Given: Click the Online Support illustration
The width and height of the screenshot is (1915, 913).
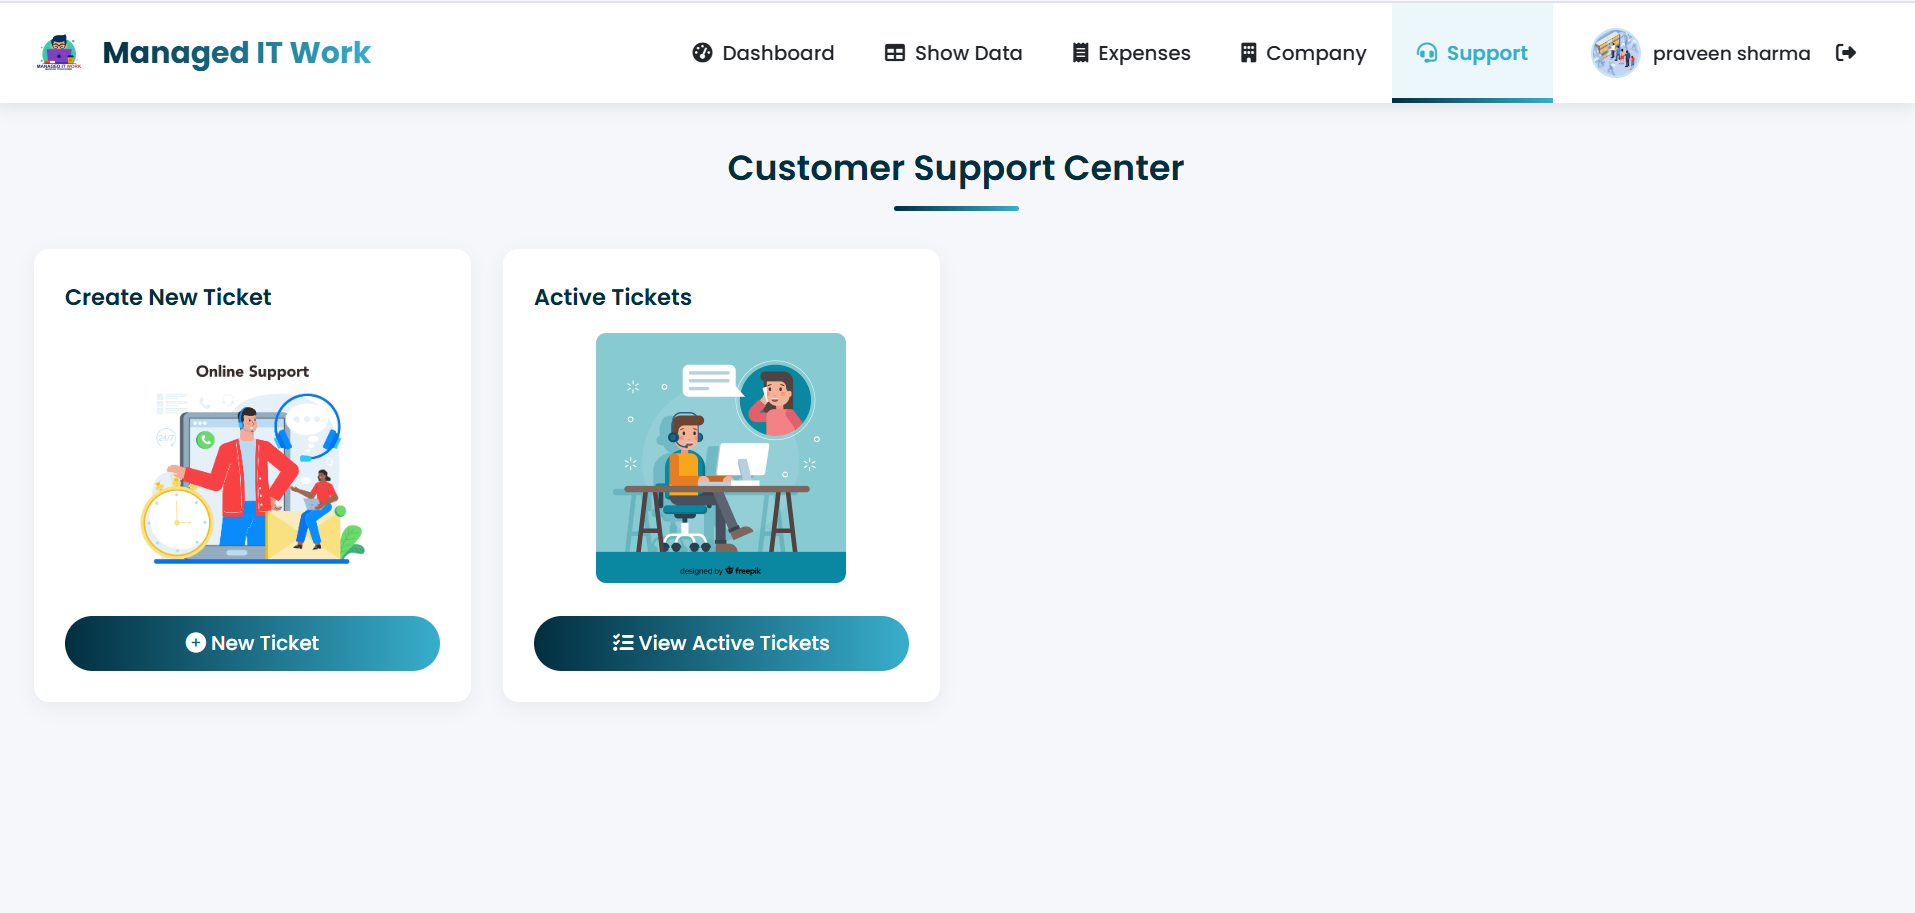Looking at the screenshot, I should 252,463.
